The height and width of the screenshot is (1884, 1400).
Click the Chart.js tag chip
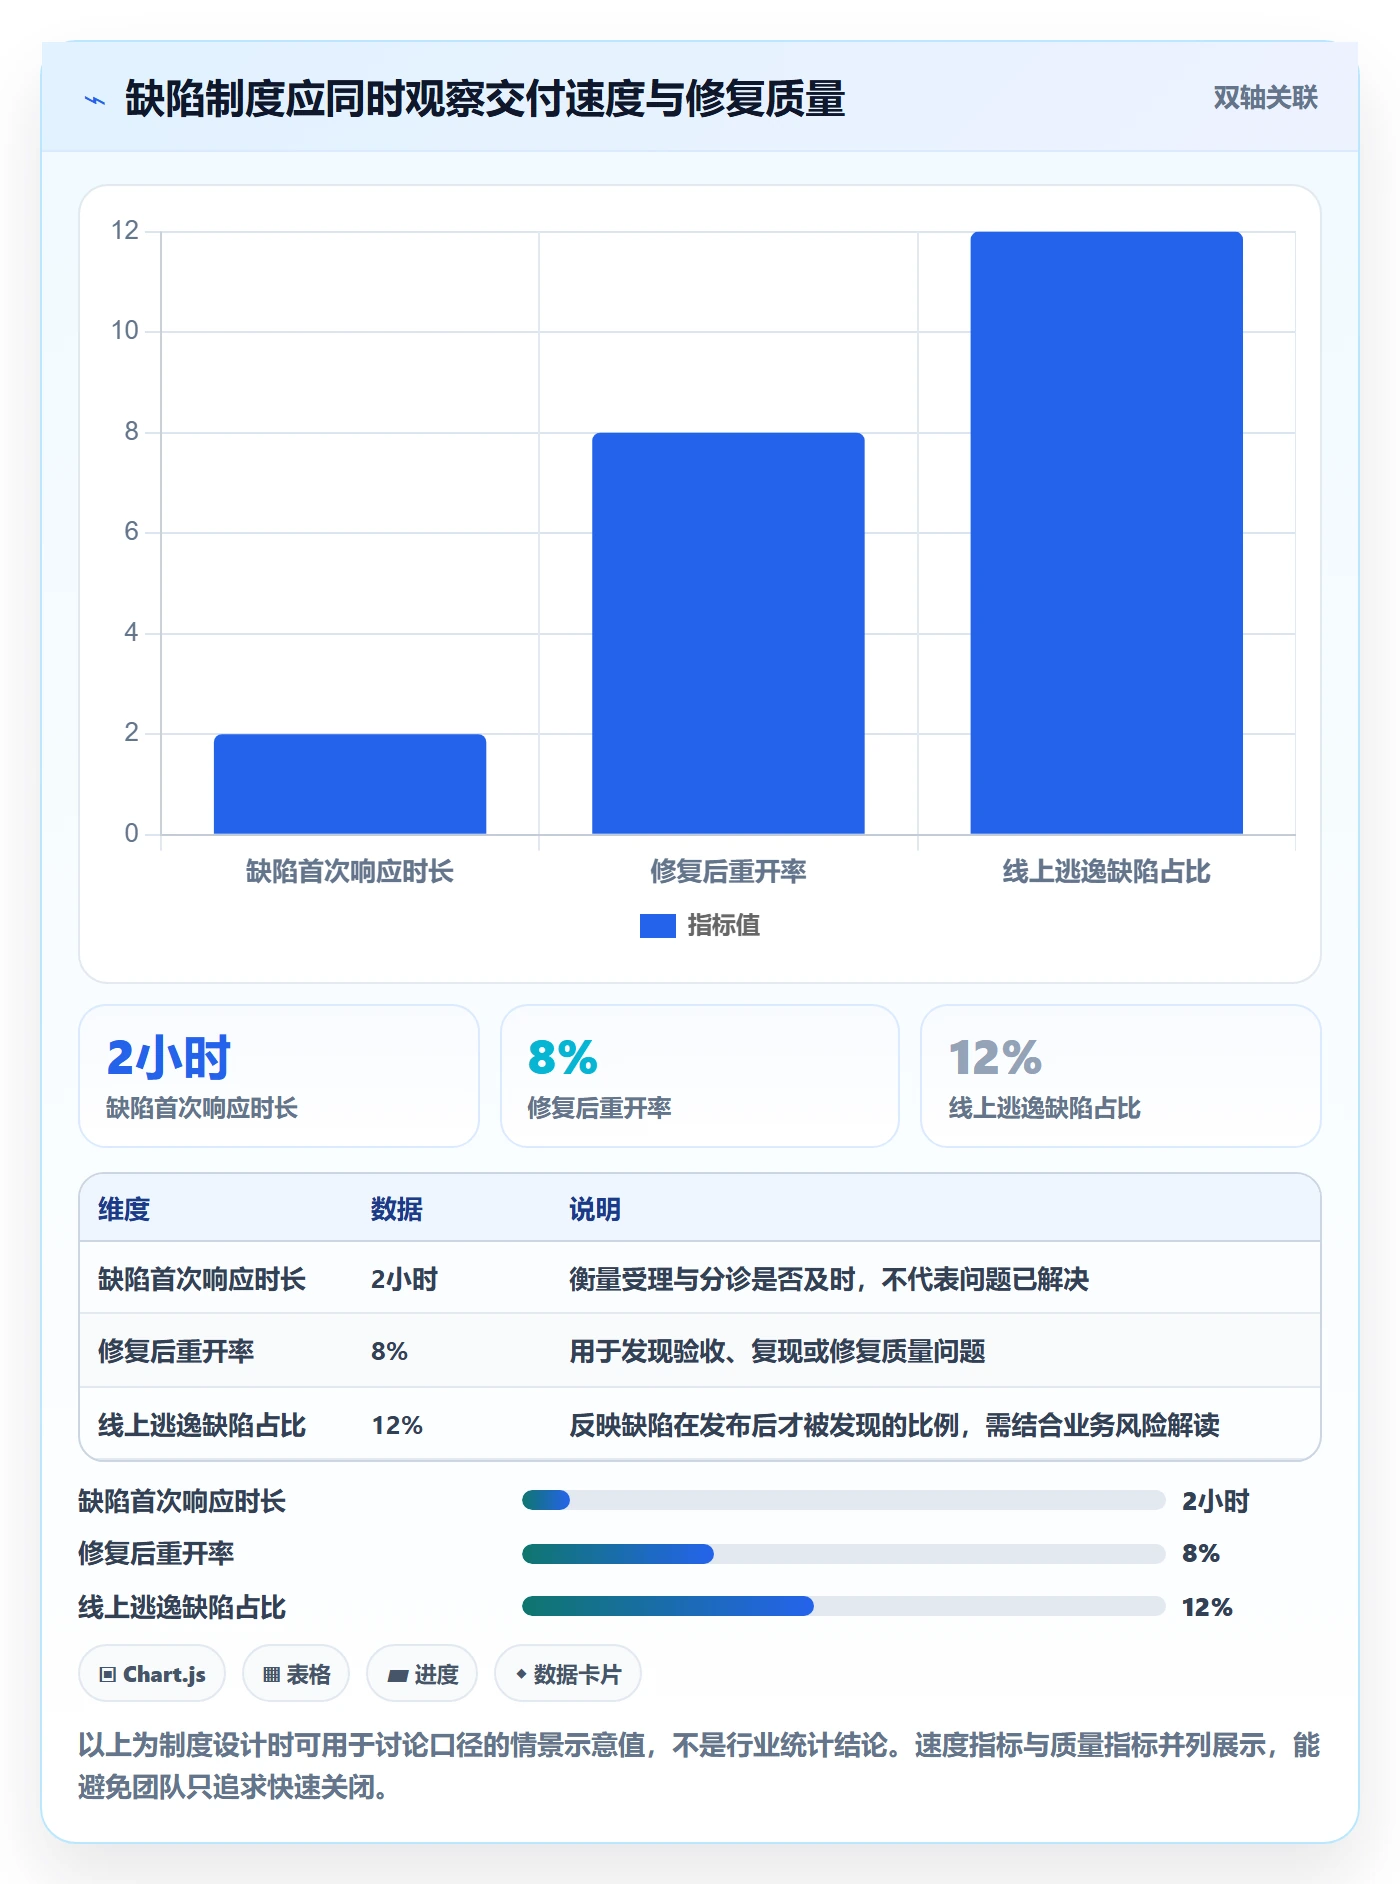(152, 1674)
